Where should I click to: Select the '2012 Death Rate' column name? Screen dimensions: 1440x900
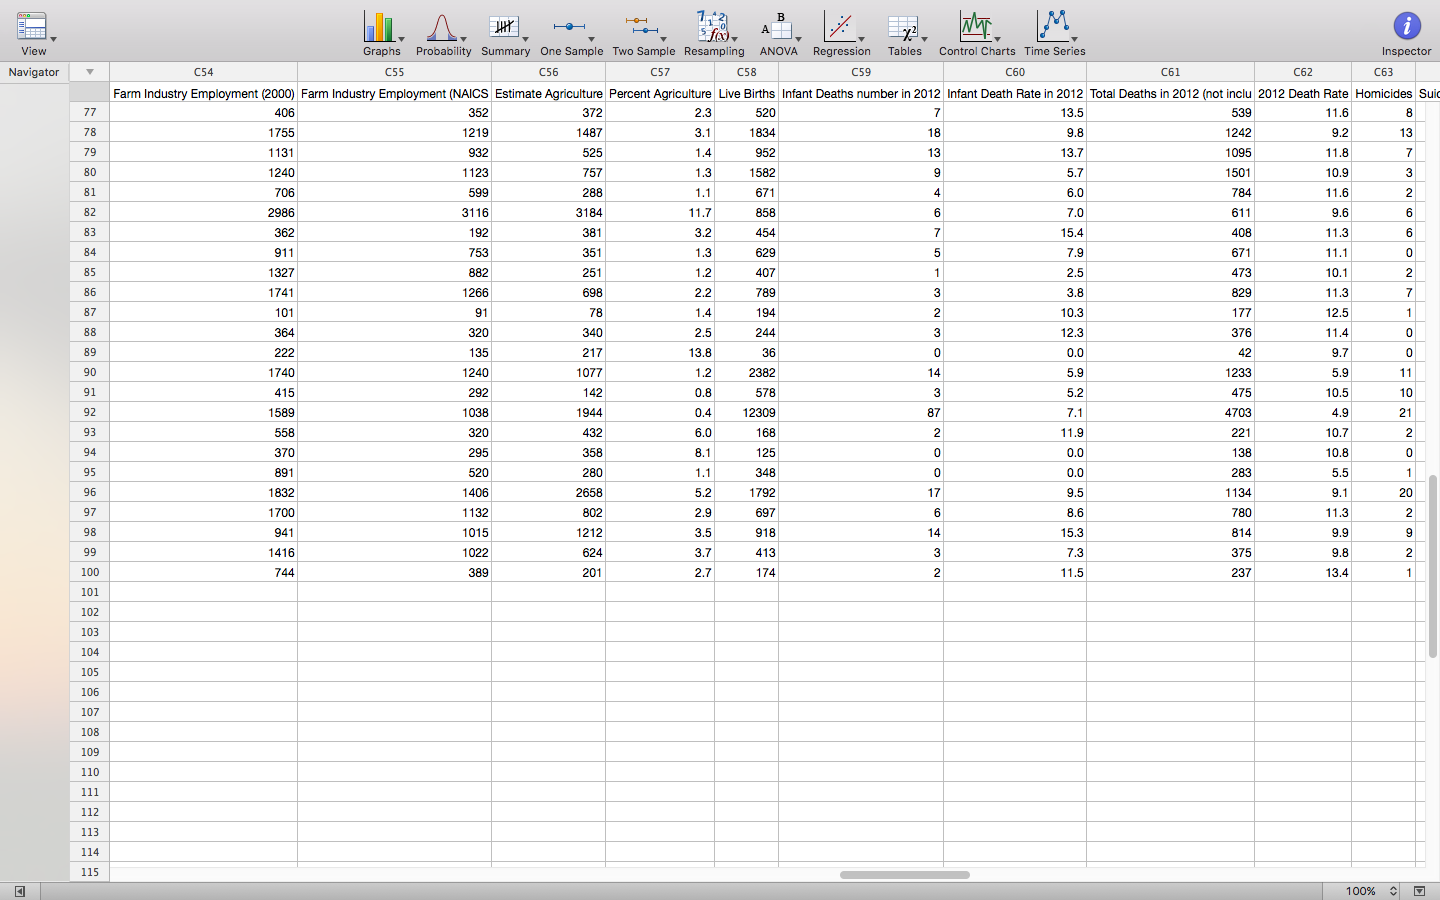click(1303, 93)
